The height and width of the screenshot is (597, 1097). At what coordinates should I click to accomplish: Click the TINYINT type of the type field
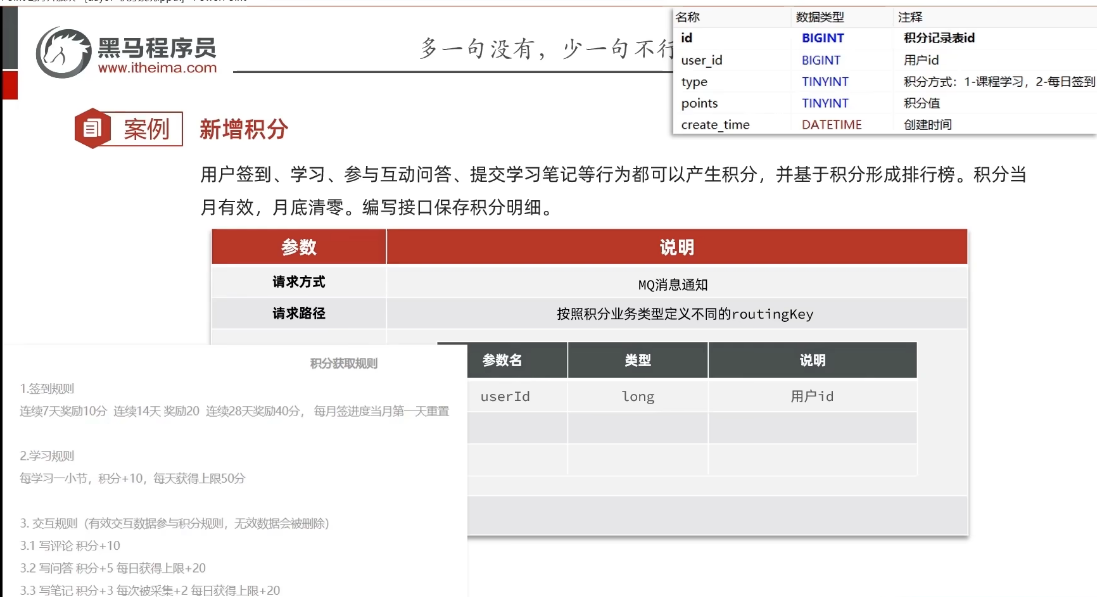coord(825,81)
